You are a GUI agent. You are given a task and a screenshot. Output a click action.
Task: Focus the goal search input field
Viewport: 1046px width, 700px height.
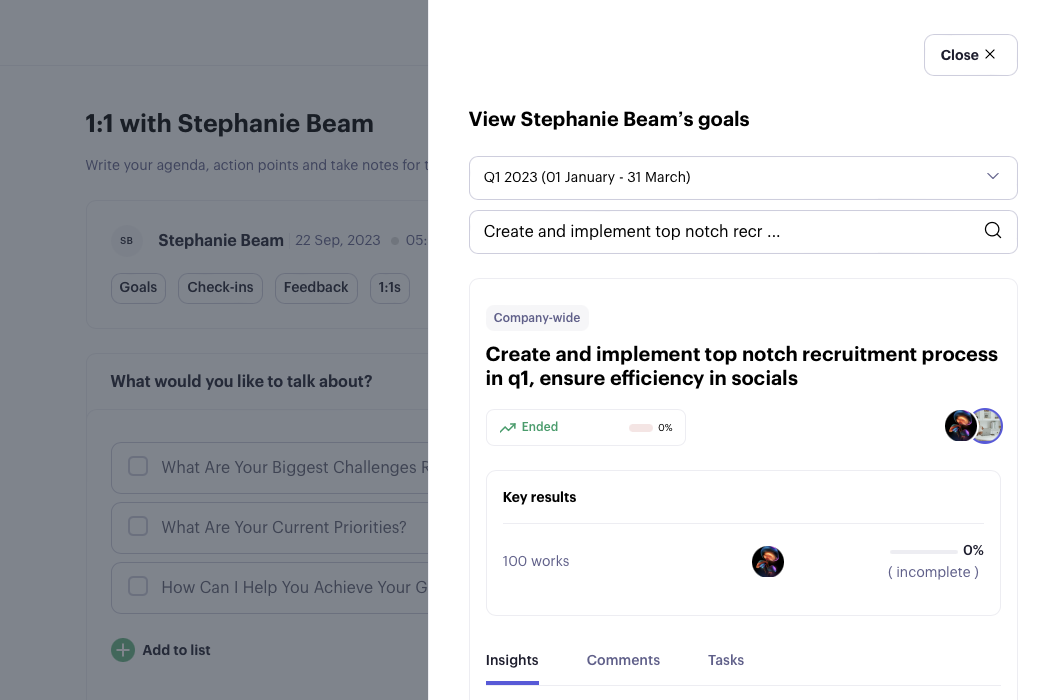[742, 232]
